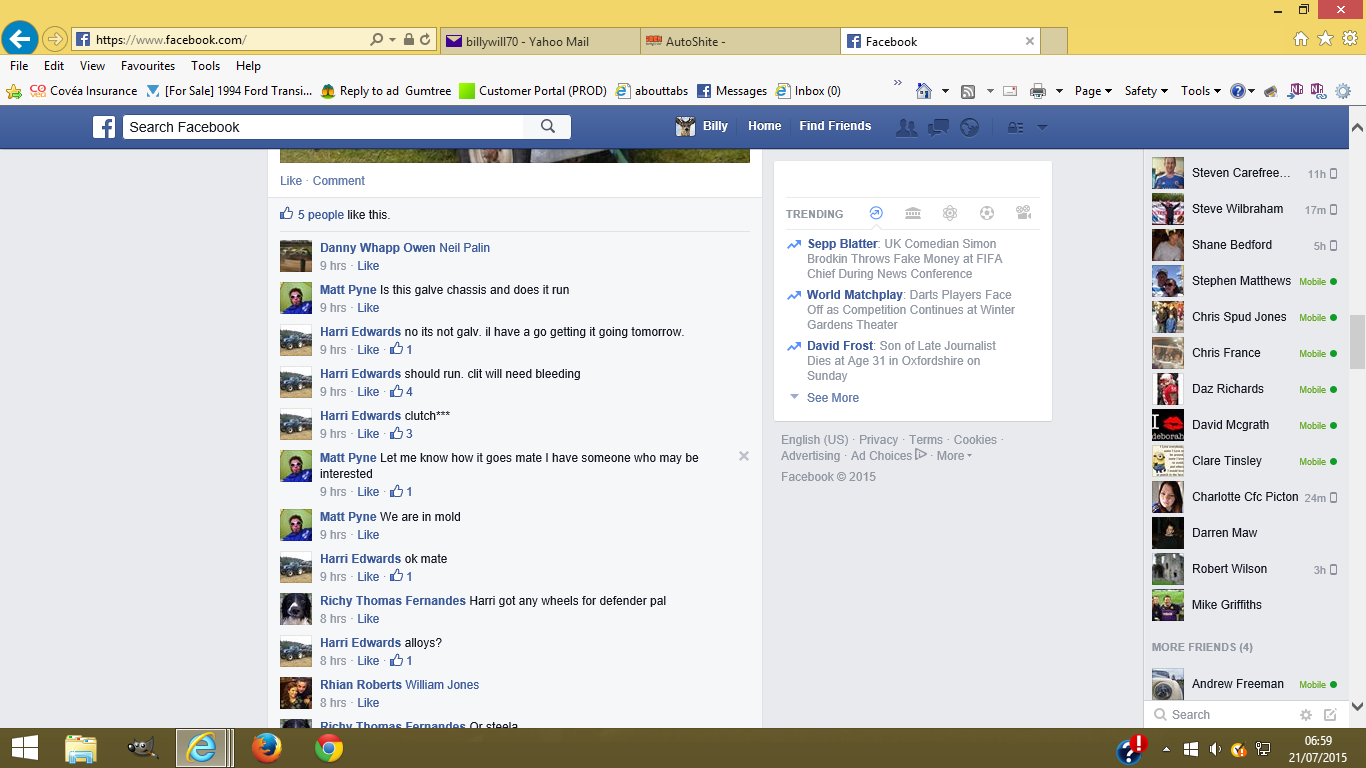Click the IE Read Mail icon
This screenshot has height=768, width=1366.
[x=1010, y=91]
